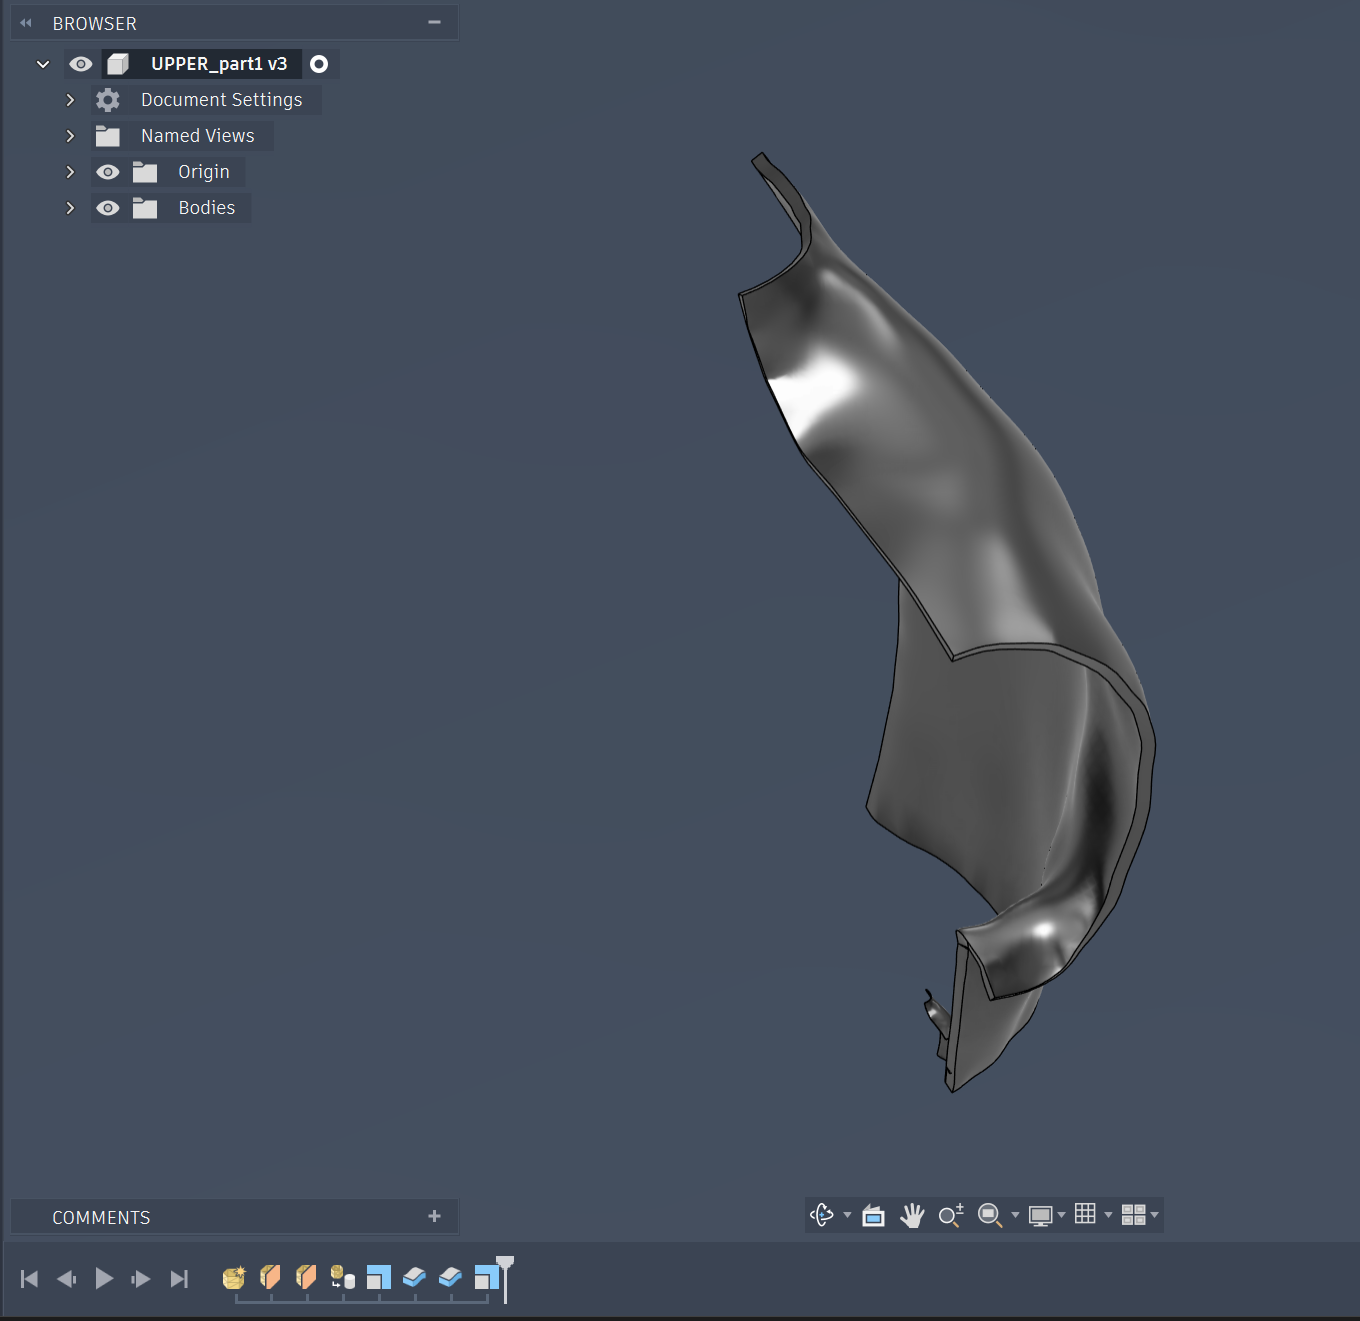Select the last Scale feature in timeline
The width and height of the screenshot is (1360, 1321).
click(487, 1277)
